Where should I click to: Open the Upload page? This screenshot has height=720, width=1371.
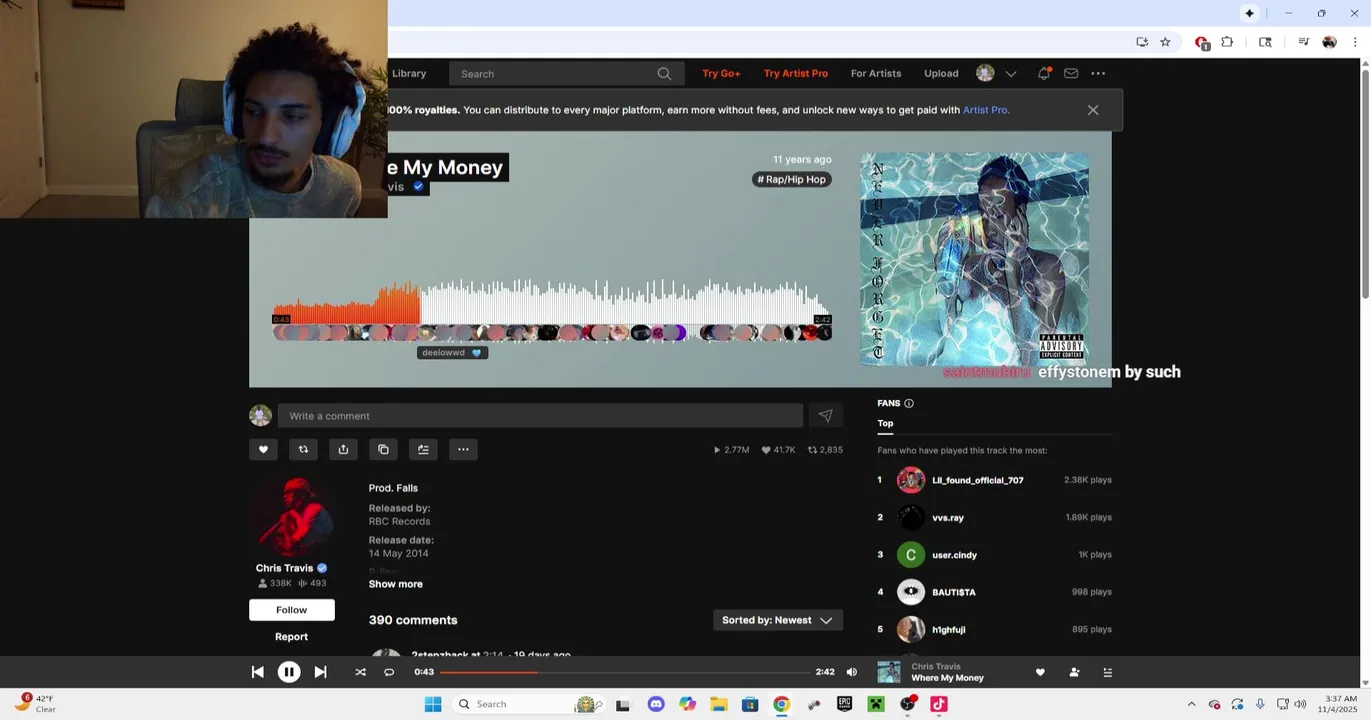click(x=941, y=73)
